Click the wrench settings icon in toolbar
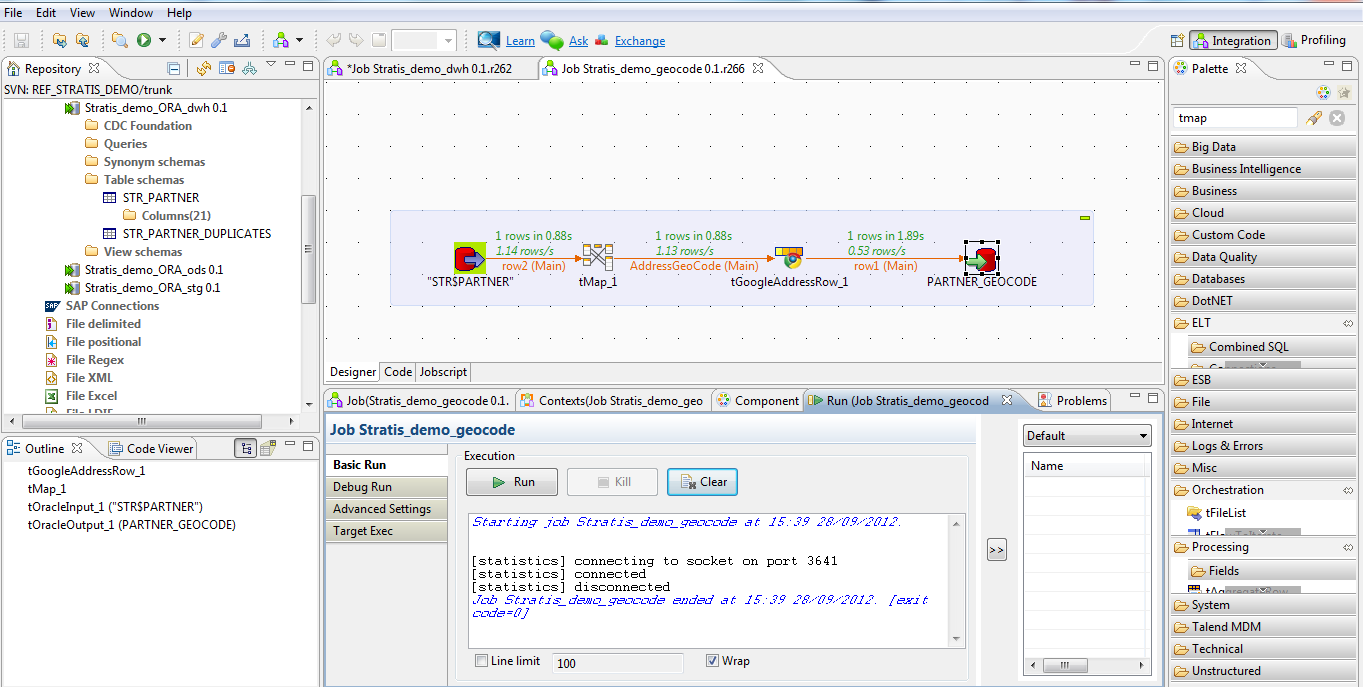The image size is (1363, 687). [218, 41]
